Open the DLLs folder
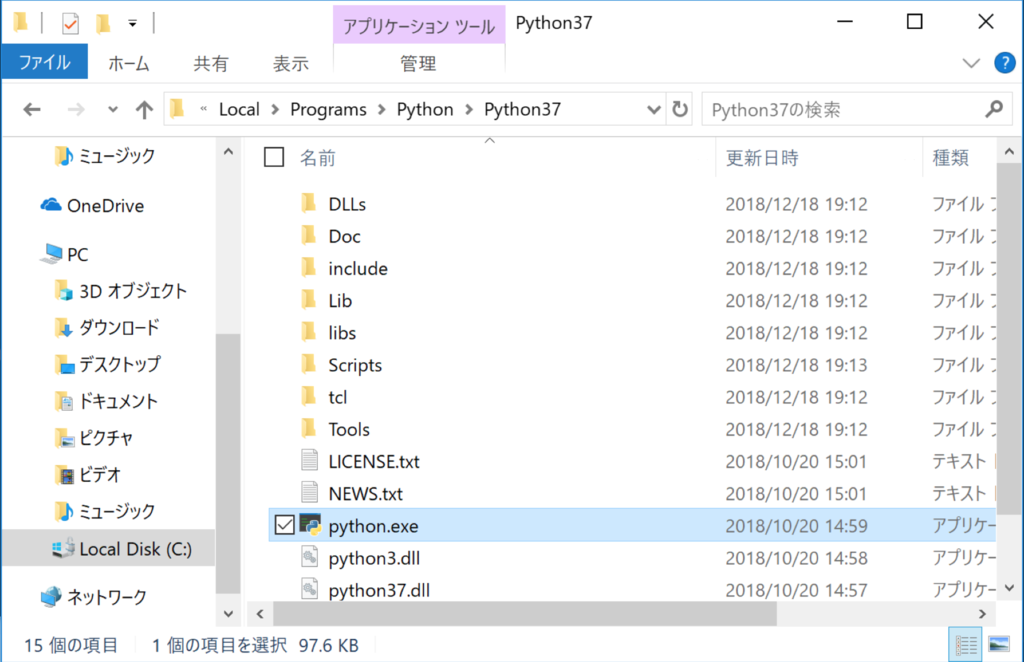This screenshot has width=1024, height=662. pos(345,204)
